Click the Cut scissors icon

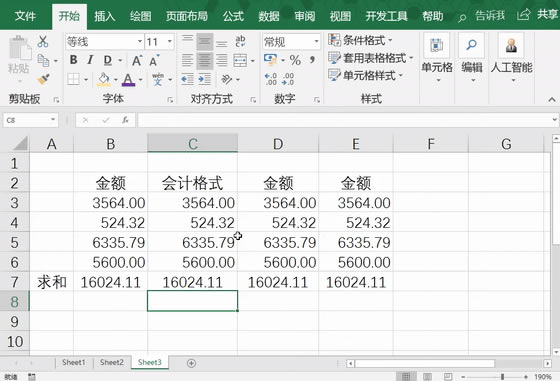[x=43, y=41]
